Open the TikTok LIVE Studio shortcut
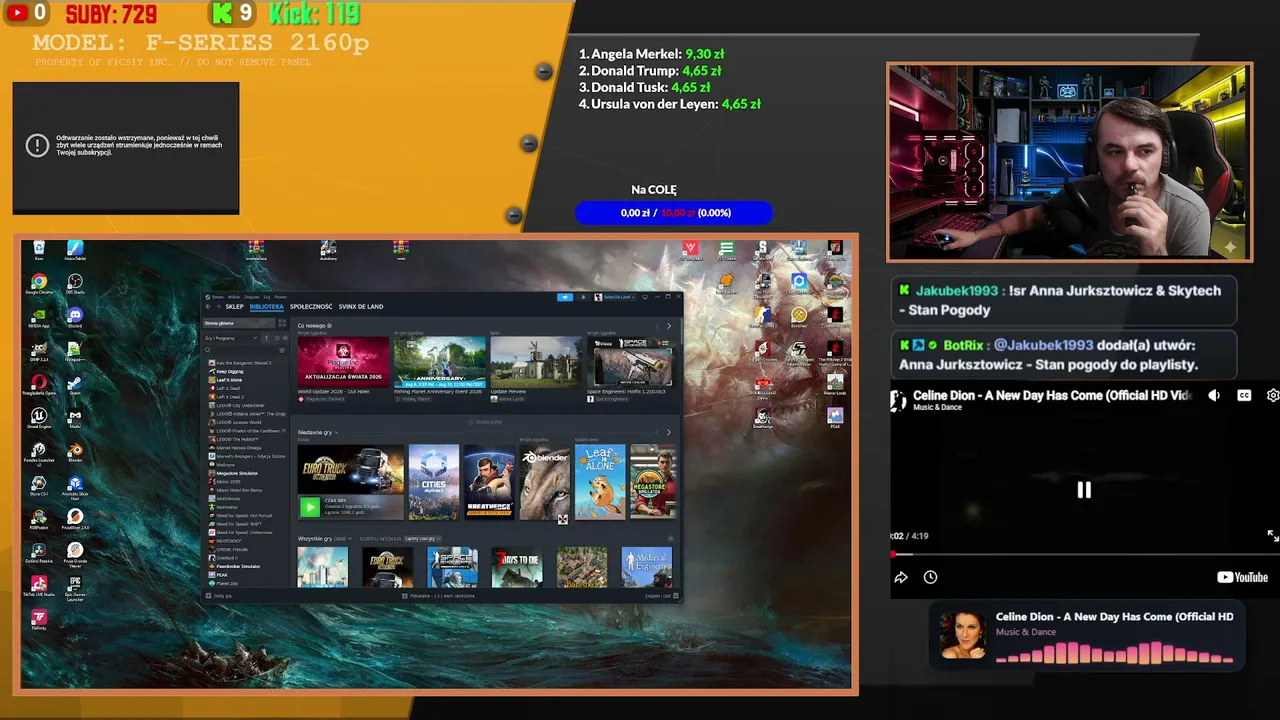 [39, 586]
